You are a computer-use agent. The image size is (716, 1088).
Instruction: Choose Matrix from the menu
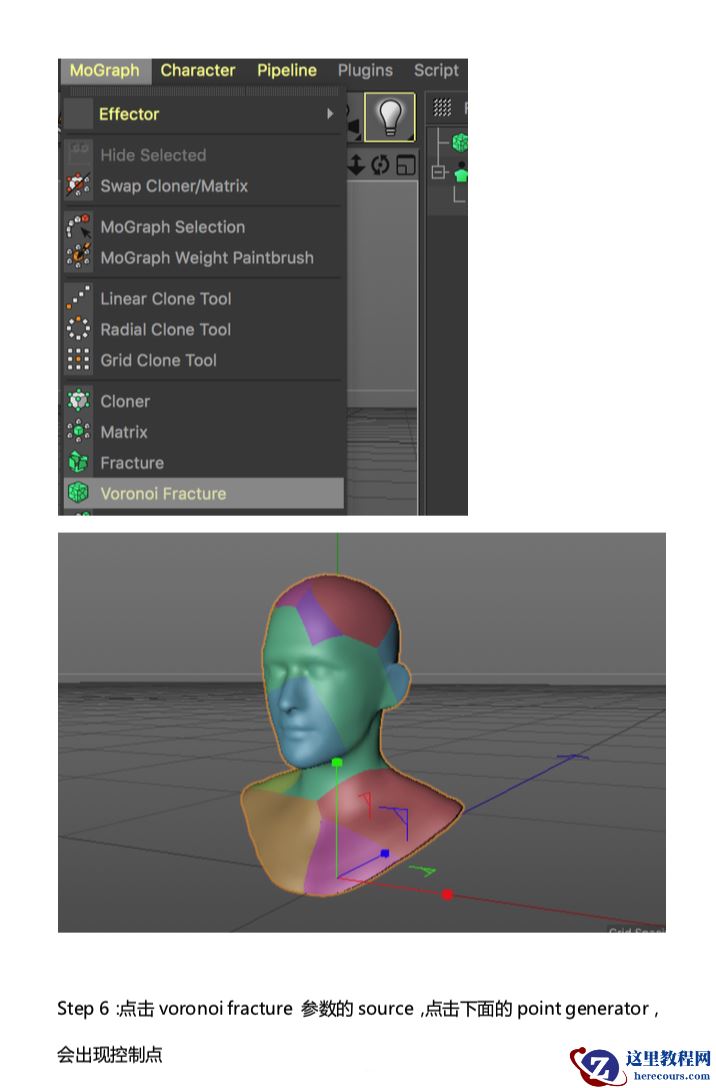tap(203, 432)
